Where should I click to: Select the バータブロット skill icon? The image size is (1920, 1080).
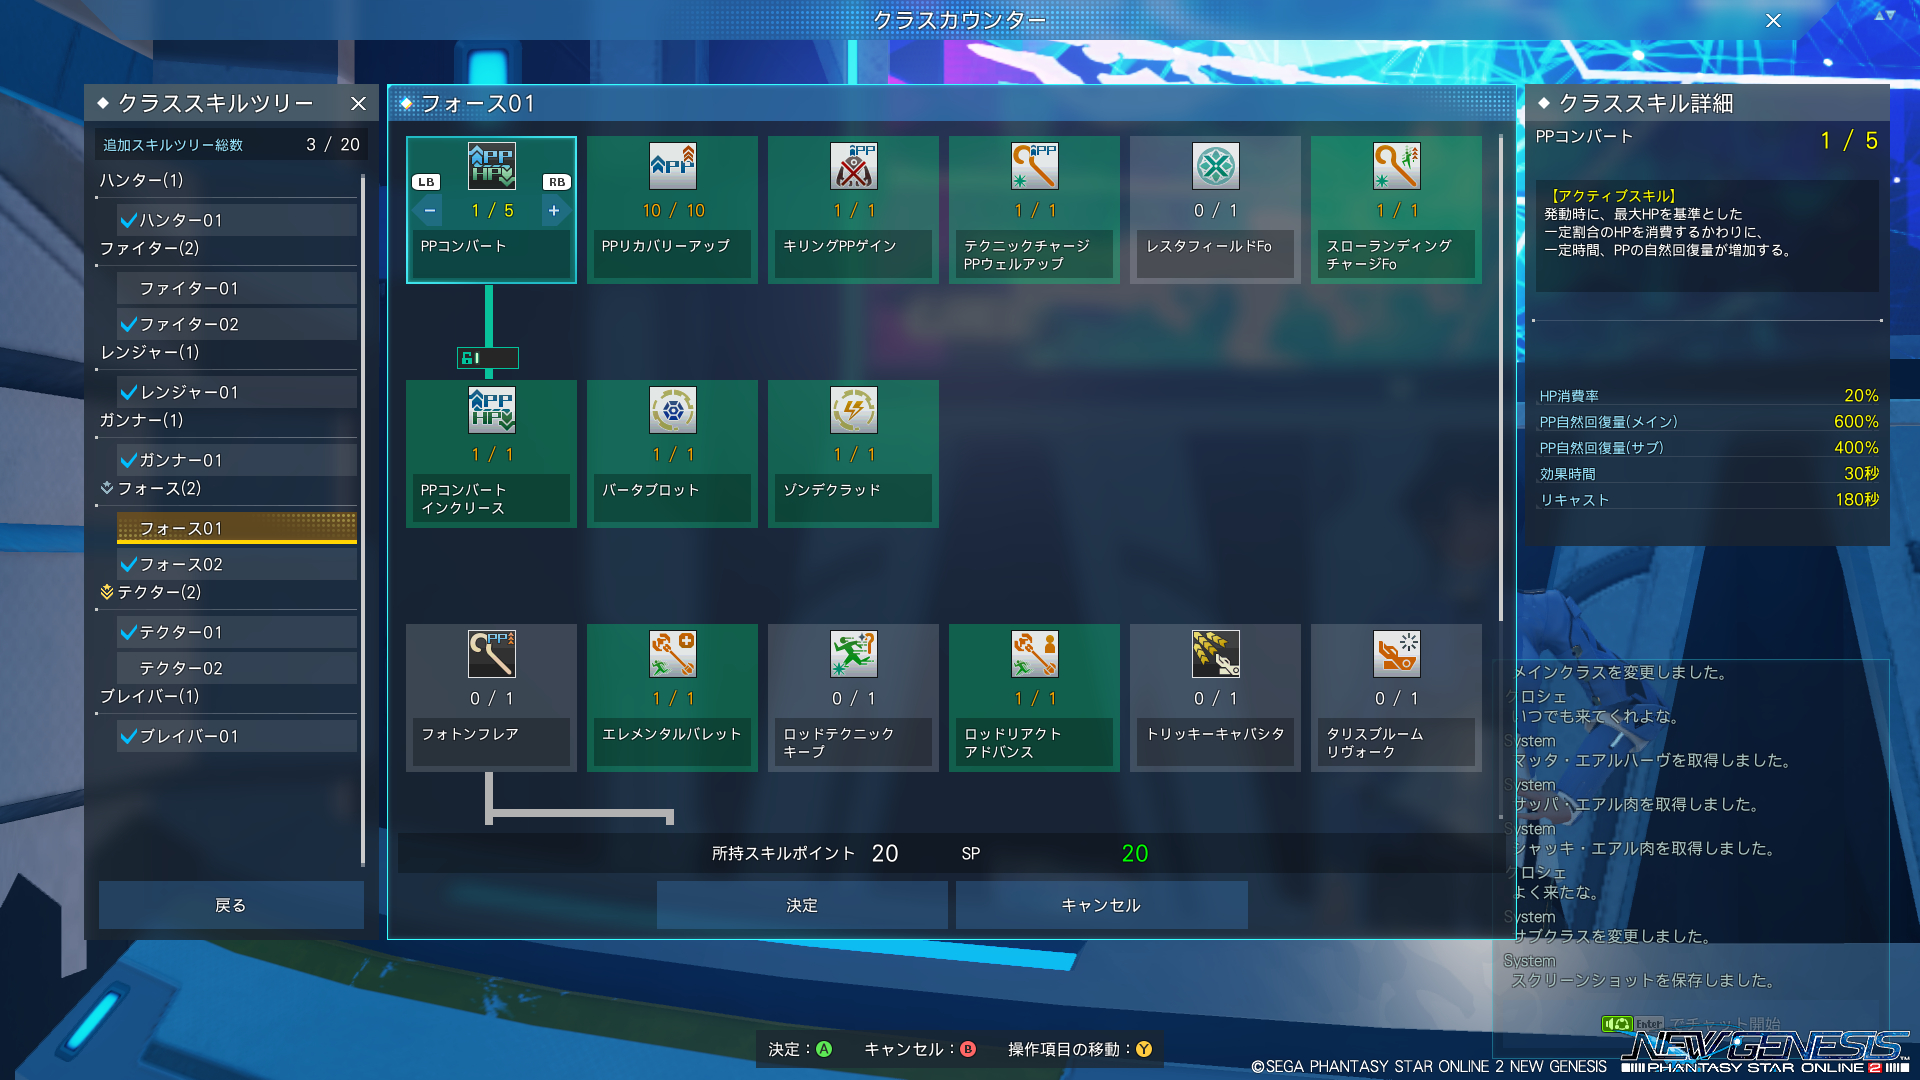[x=673, y=410]
